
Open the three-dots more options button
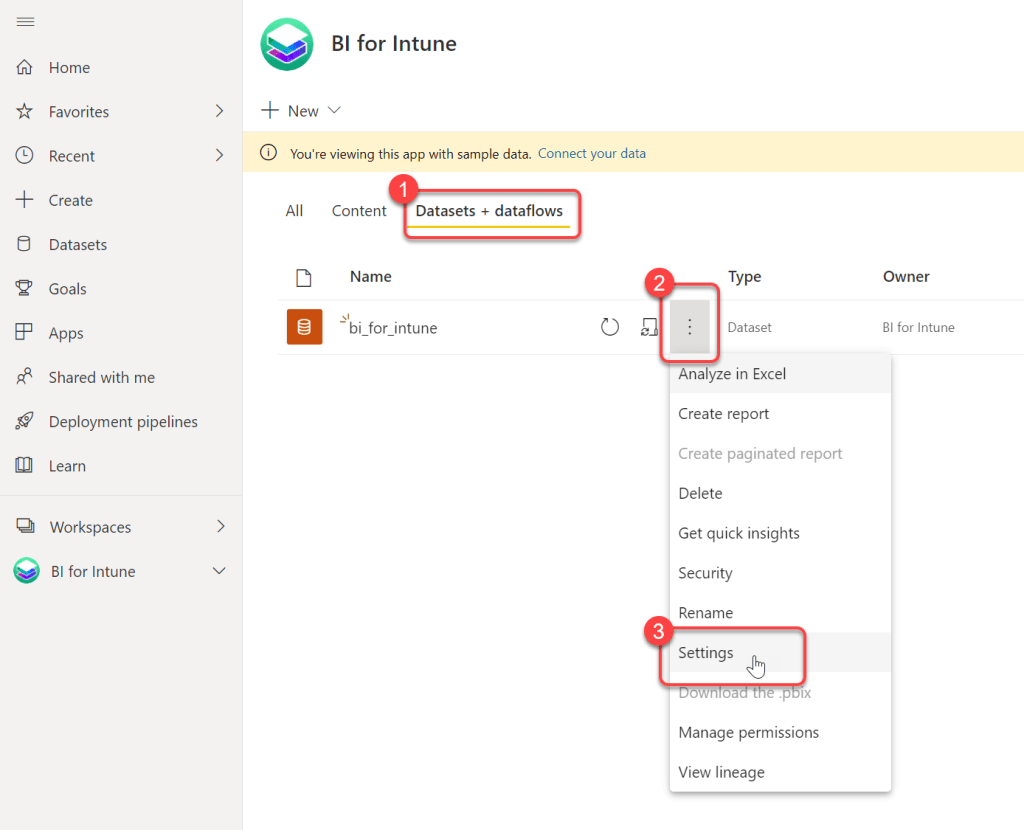click(x=689, y=327)
